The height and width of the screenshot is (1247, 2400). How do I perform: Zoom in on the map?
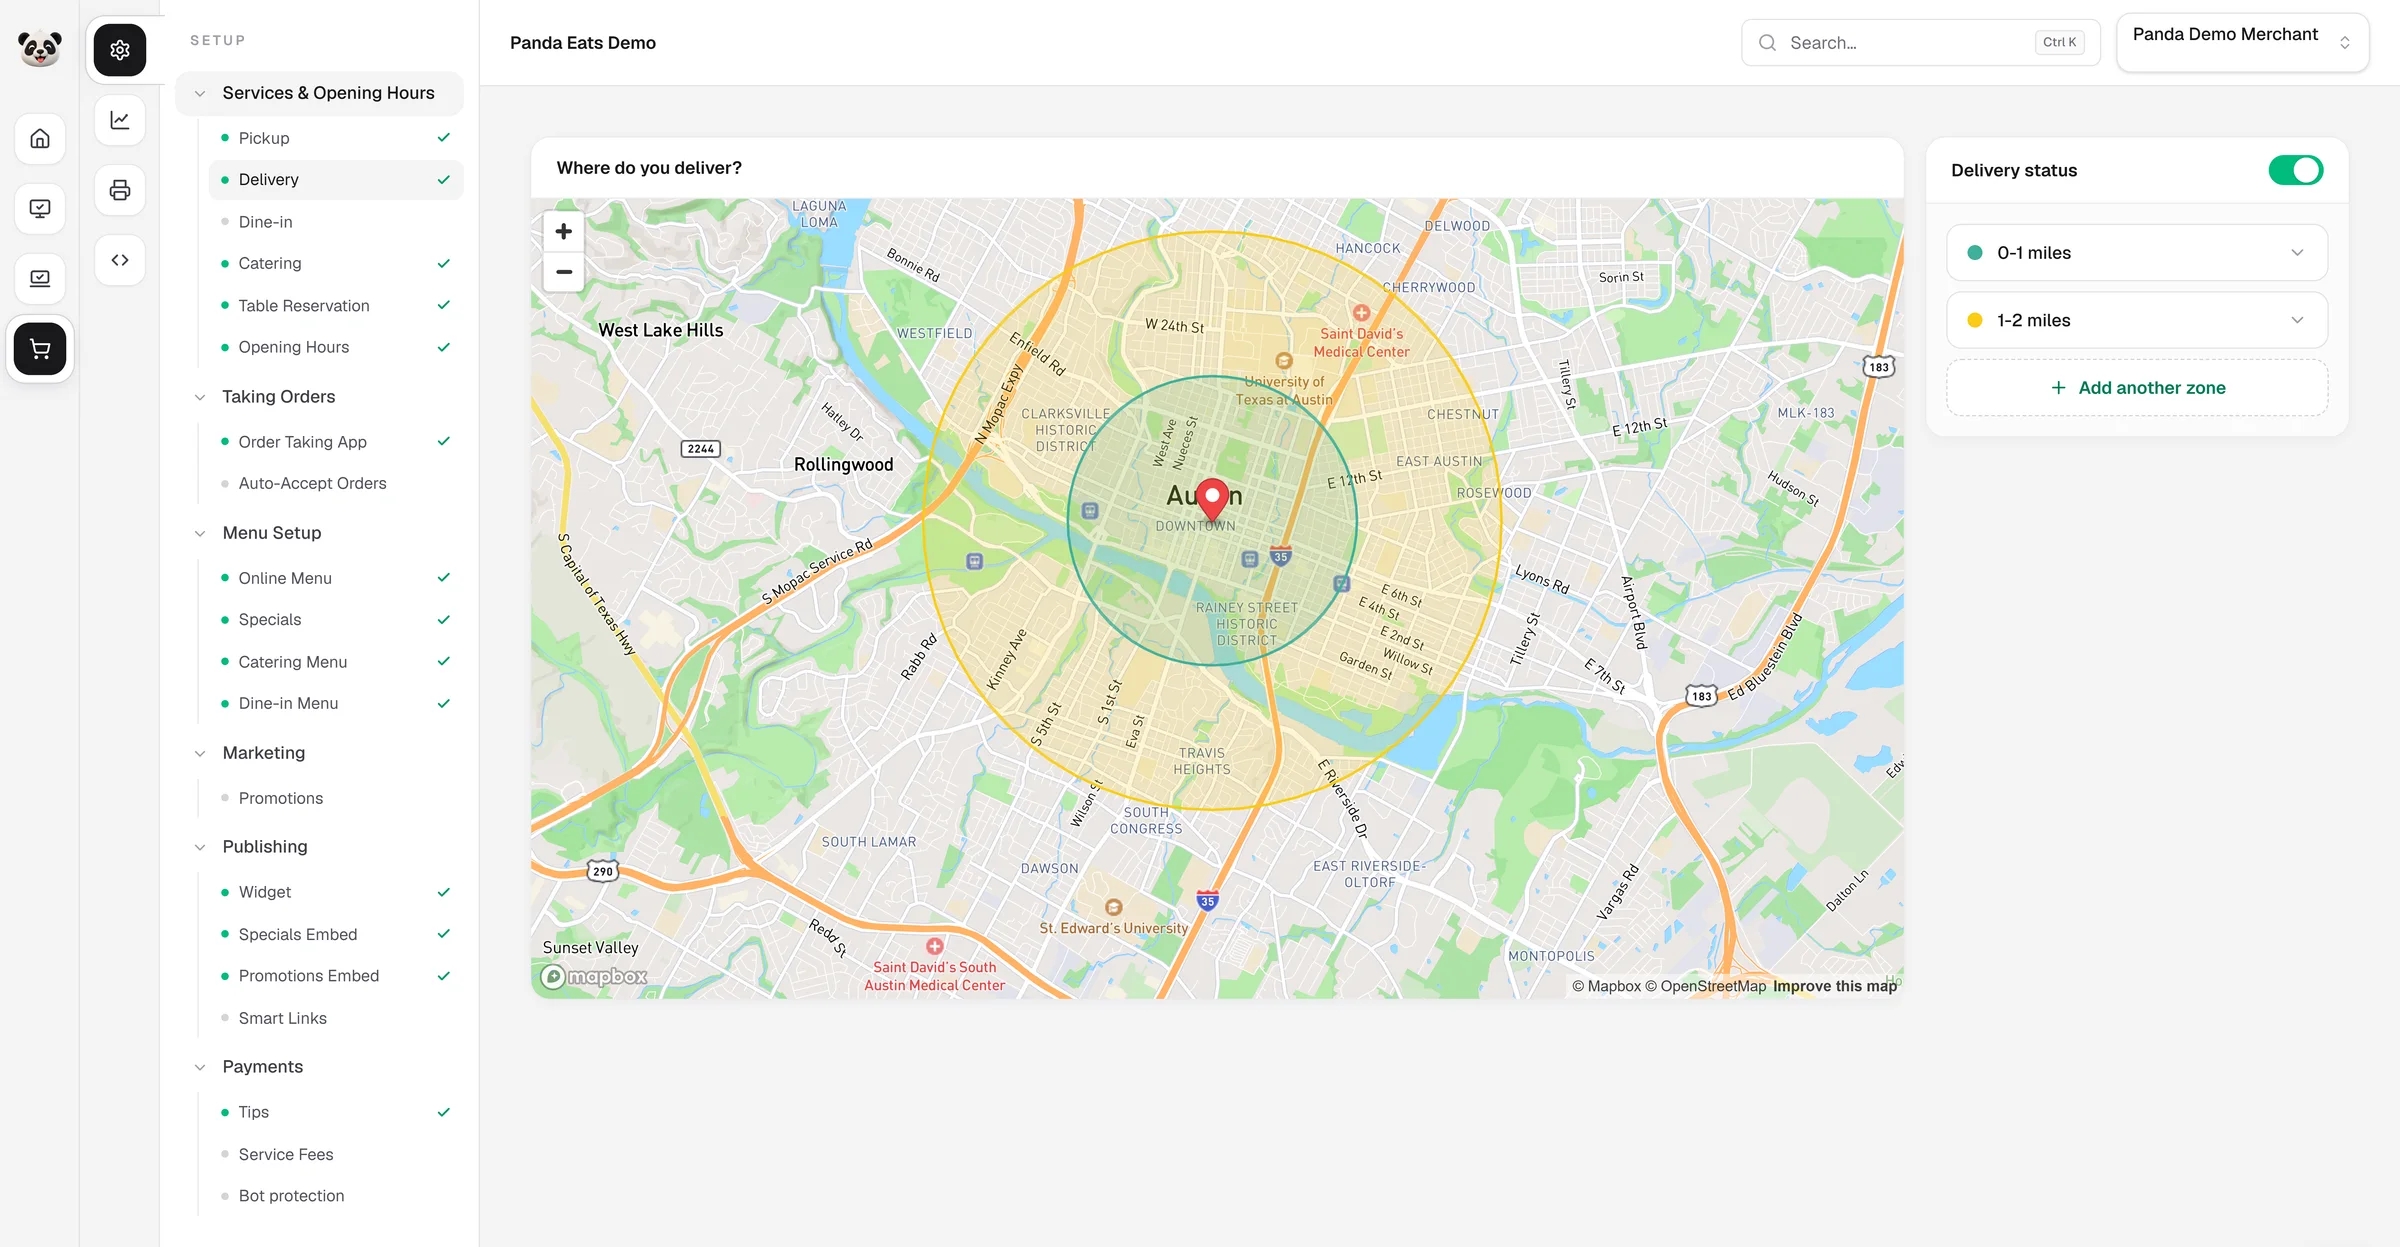click(564, 231)
